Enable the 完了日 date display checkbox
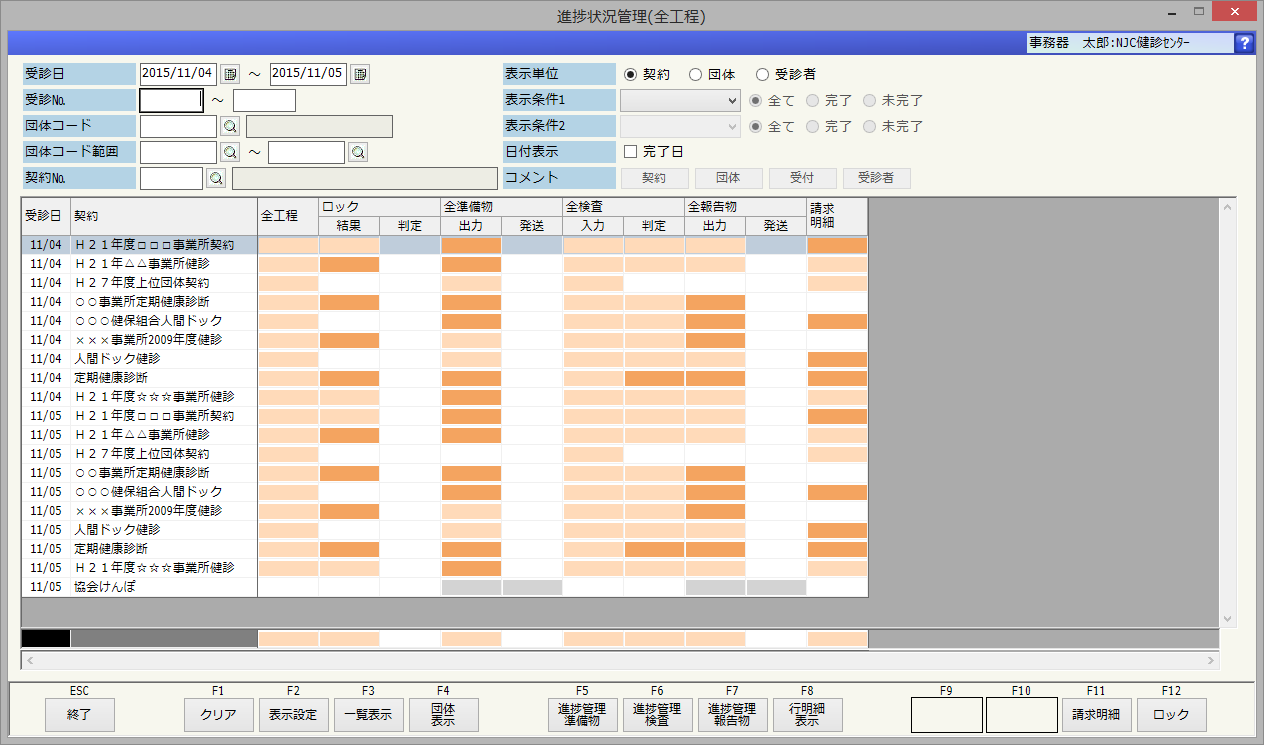Image resolution: width=1264 pixels, height=745 pixels. click(630, 152)
